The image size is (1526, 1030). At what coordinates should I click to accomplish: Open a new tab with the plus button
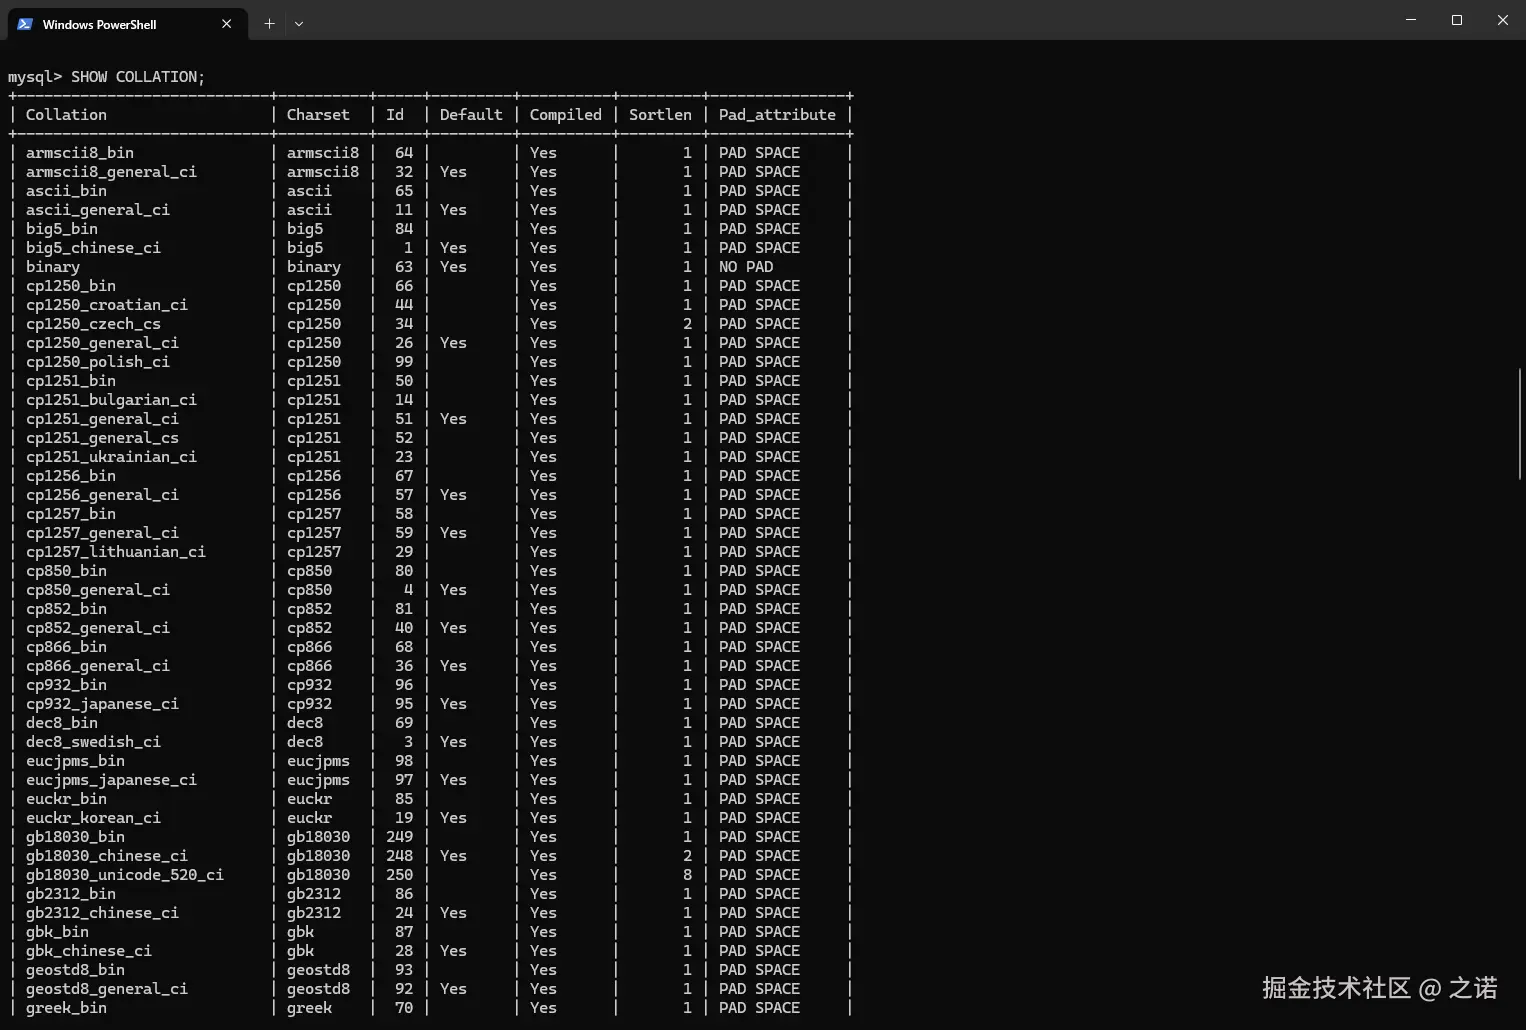click(x=268, y=23)
